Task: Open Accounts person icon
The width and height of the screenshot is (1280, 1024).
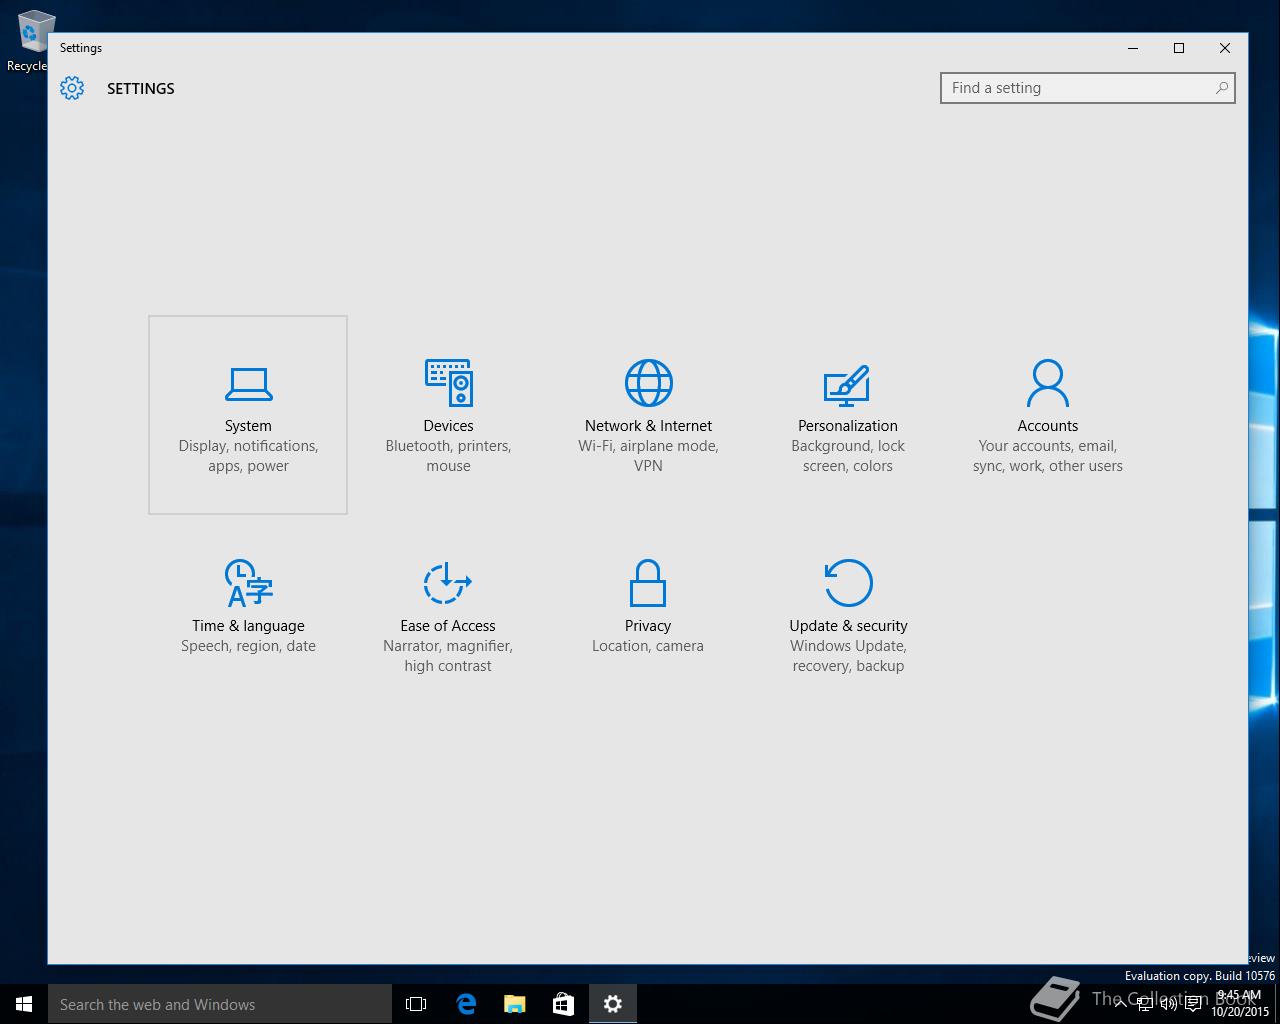Action: tap(1048, 383)
